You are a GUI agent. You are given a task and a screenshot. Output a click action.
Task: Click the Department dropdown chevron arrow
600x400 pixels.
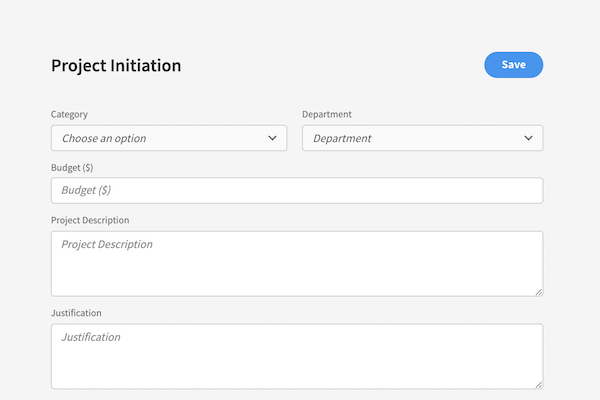(x=528, y=138)
